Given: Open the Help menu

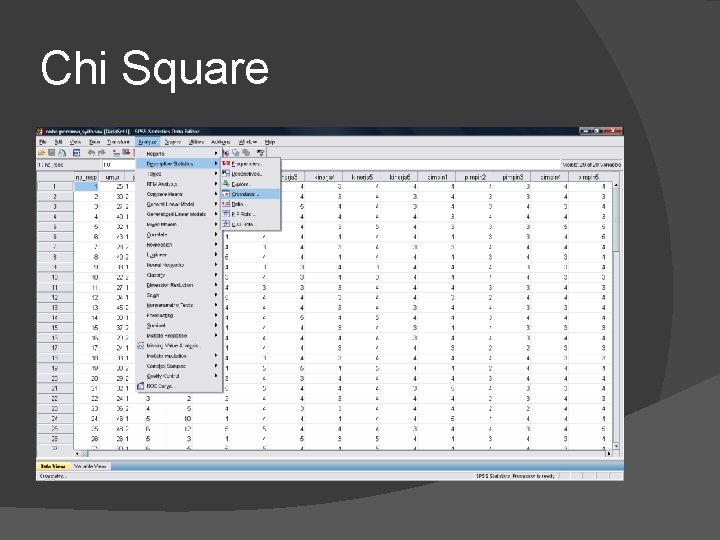Looking at the screenshot, I should click(x=270, y=142).
